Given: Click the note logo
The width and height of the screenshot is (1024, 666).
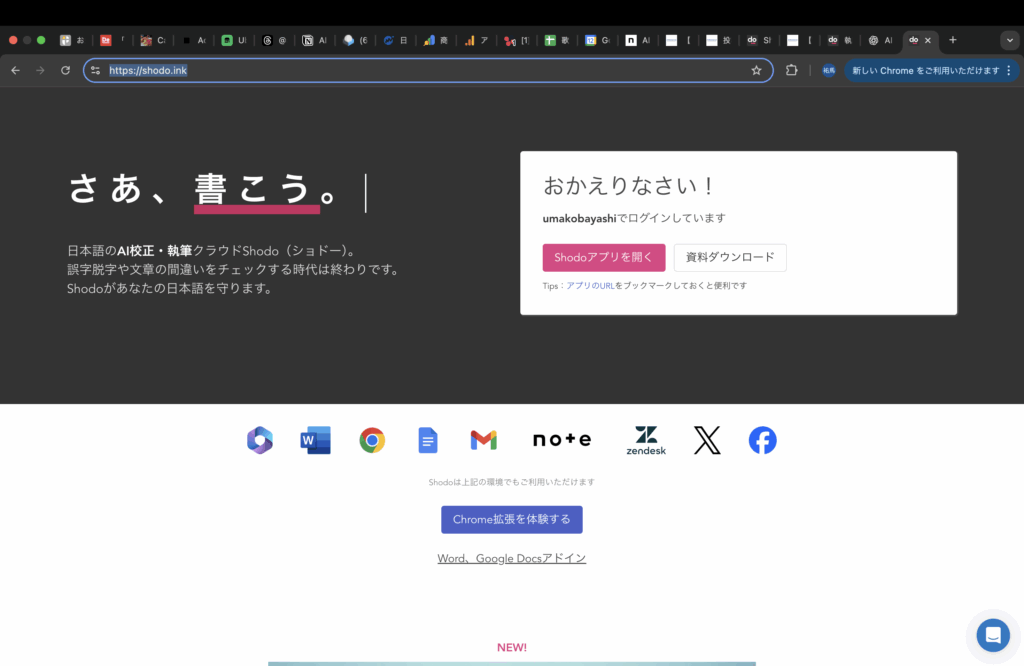Looking at the screenshot, I should coord(561,440).
